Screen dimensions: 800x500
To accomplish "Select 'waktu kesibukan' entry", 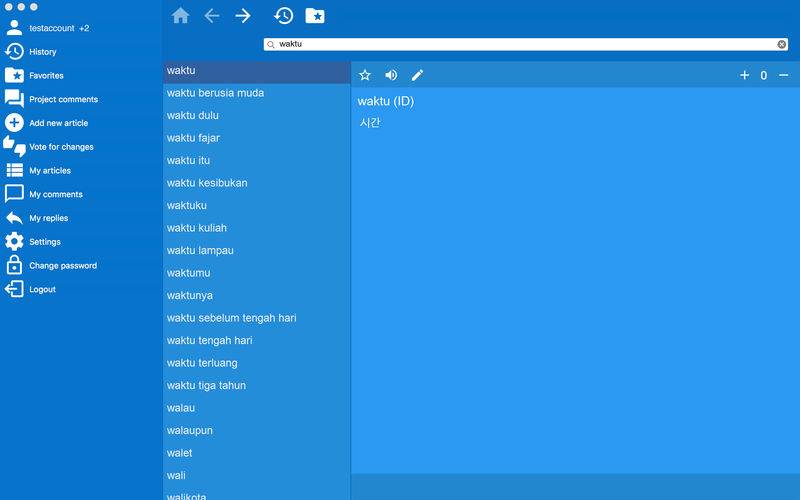I will coord(257,183).
